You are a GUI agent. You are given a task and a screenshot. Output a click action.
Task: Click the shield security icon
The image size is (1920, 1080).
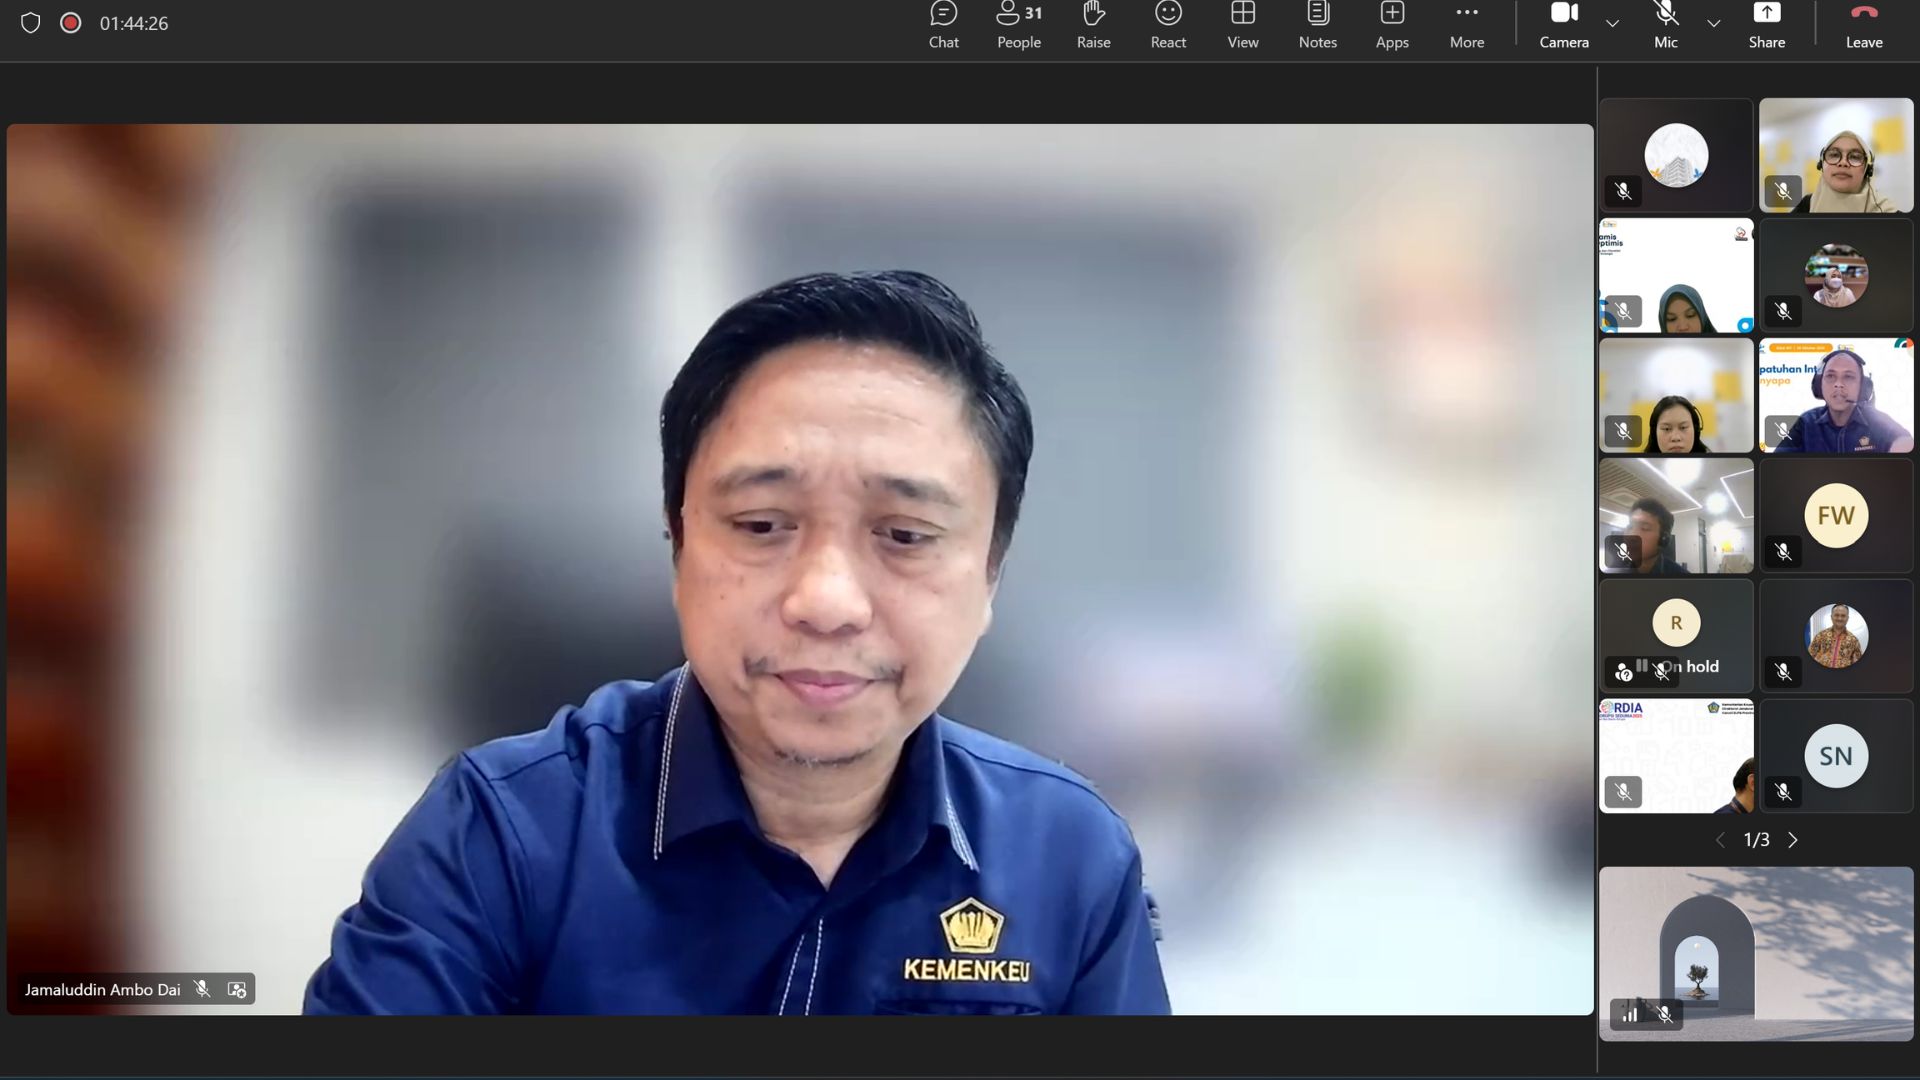(x=30, y=23)
